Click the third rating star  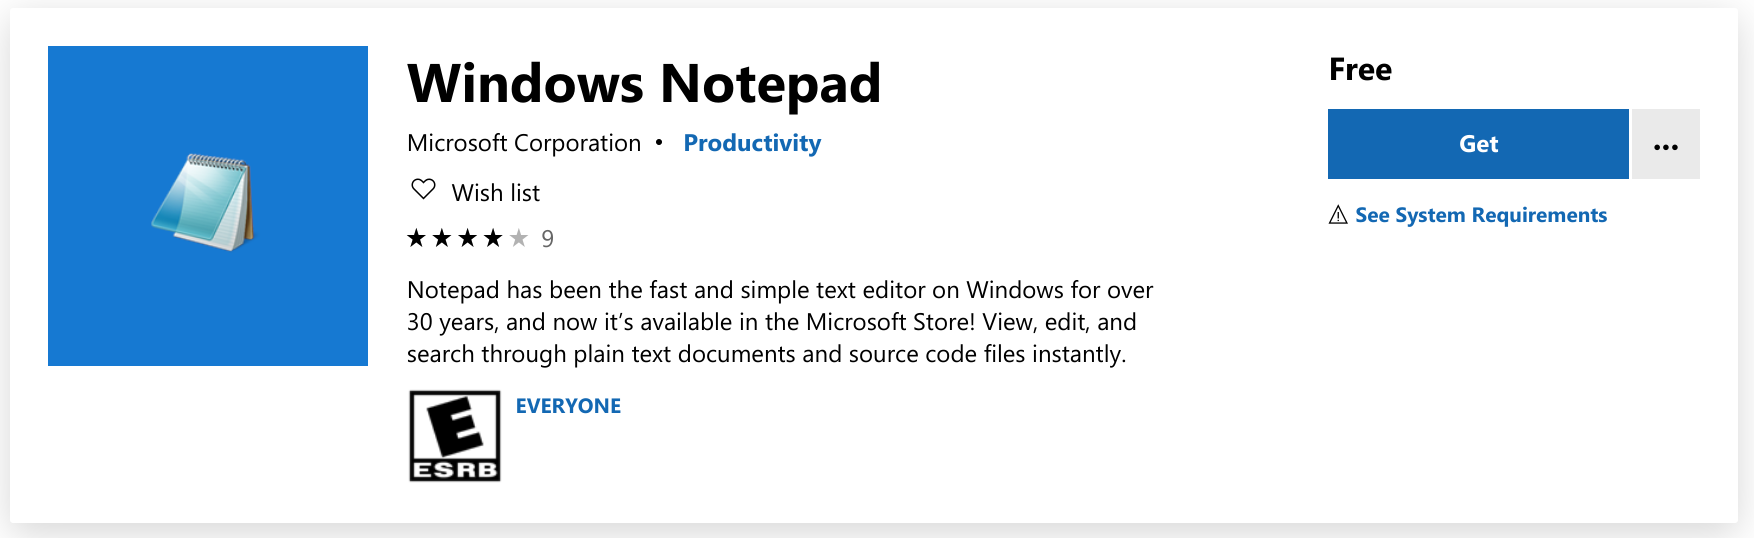coord(467,238)
